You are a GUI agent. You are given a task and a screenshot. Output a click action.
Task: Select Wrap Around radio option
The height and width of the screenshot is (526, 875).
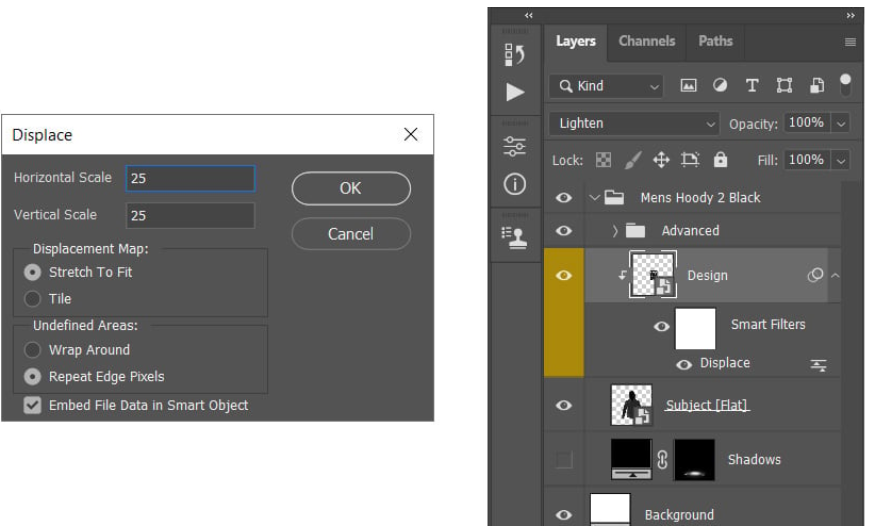click(32, 350)
